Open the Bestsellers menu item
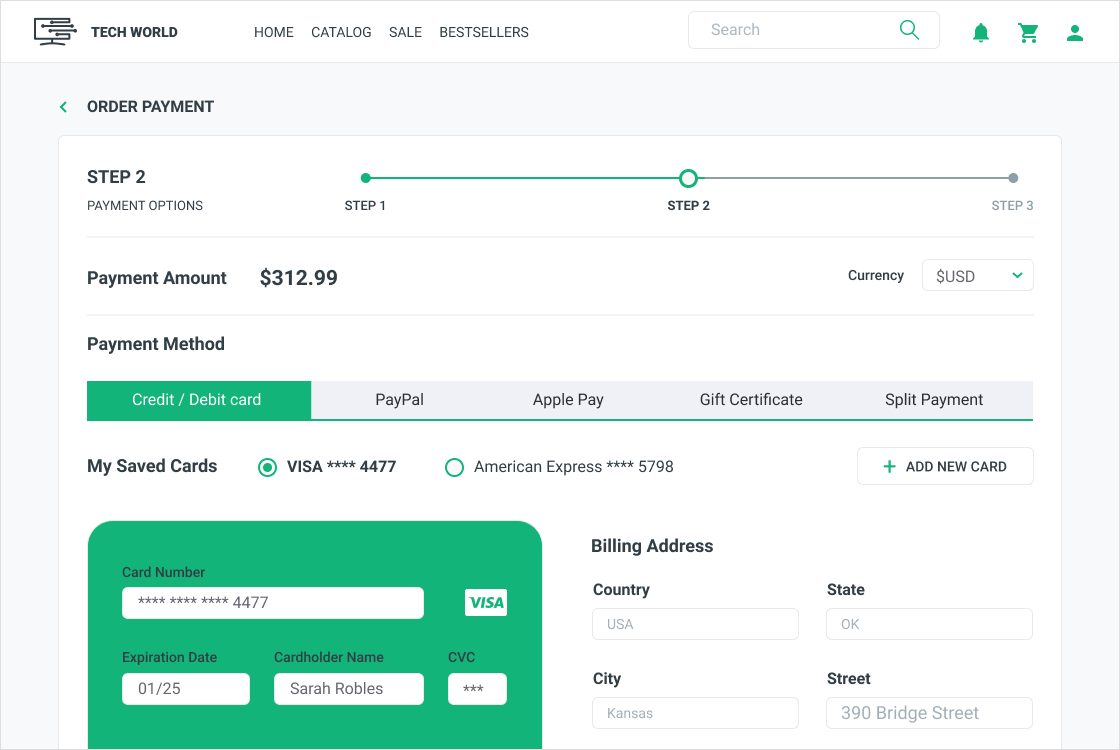This screenshot has width=1120, height=750. 484,32
